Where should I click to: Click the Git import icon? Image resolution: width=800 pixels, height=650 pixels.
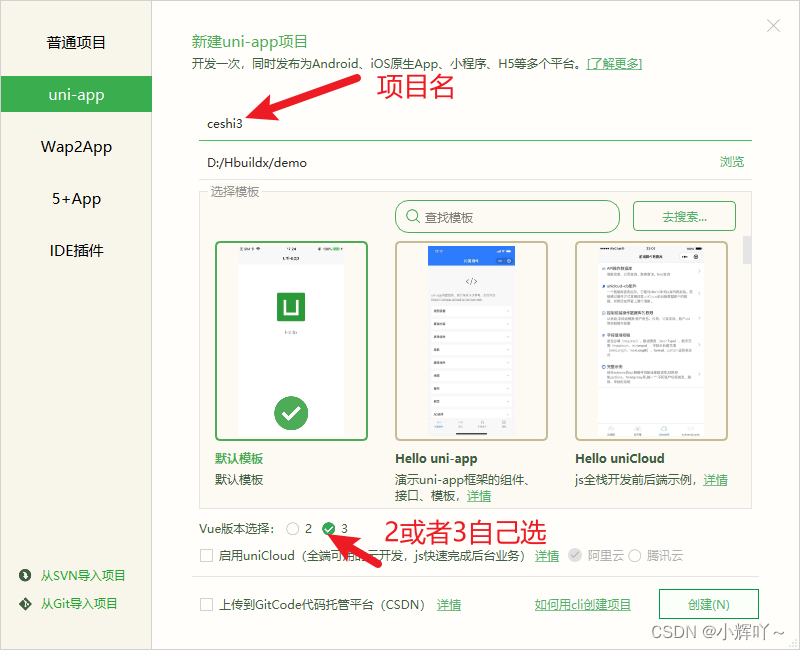point(25,604)
